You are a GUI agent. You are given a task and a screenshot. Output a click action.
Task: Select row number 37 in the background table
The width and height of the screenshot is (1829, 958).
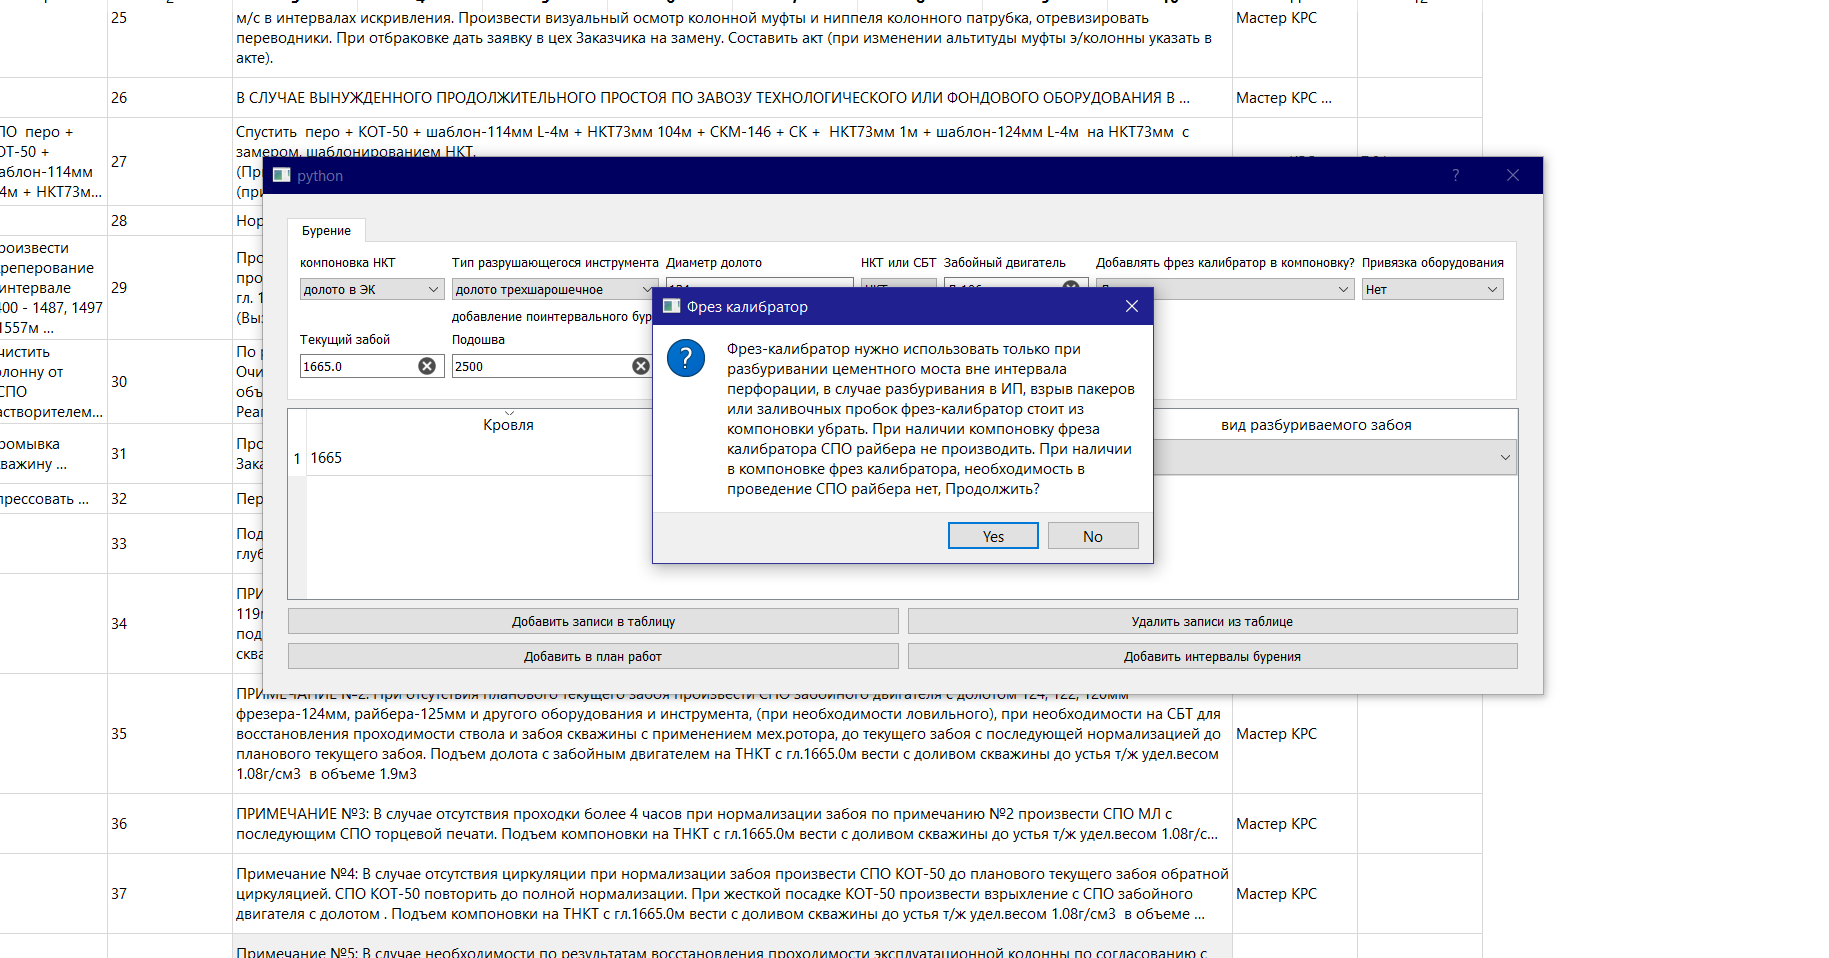(170, 894)
